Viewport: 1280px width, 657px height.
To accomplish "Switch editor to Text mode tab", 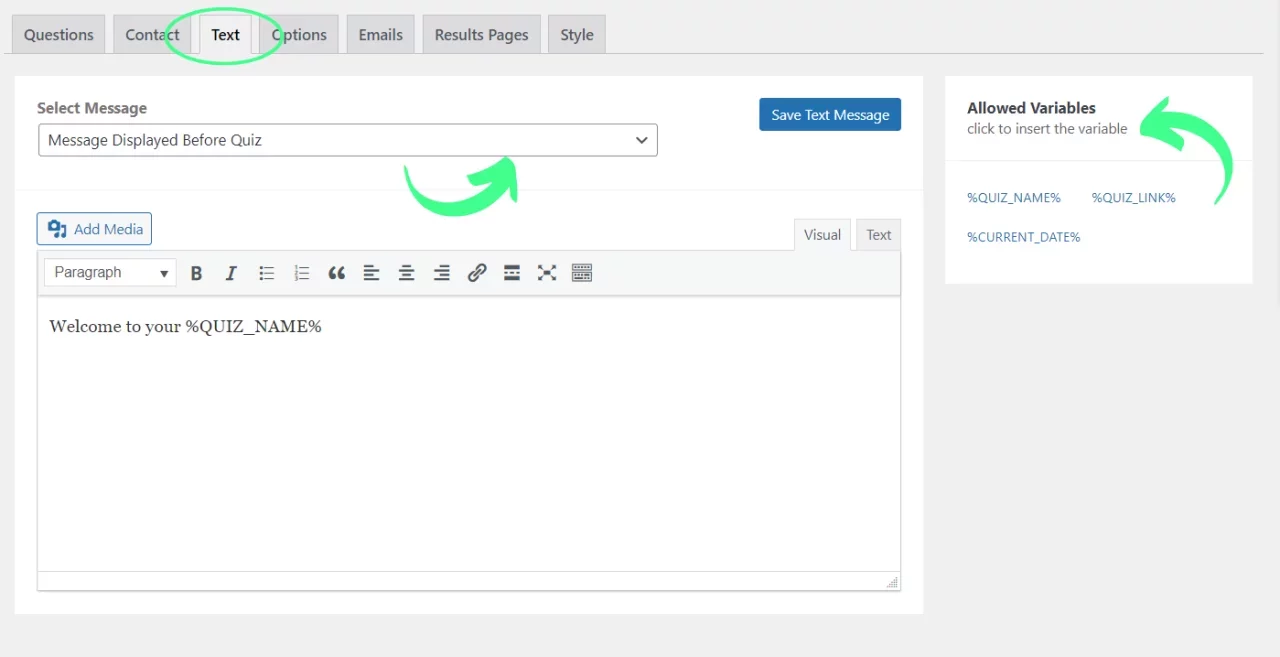I will tap(878, 235).
